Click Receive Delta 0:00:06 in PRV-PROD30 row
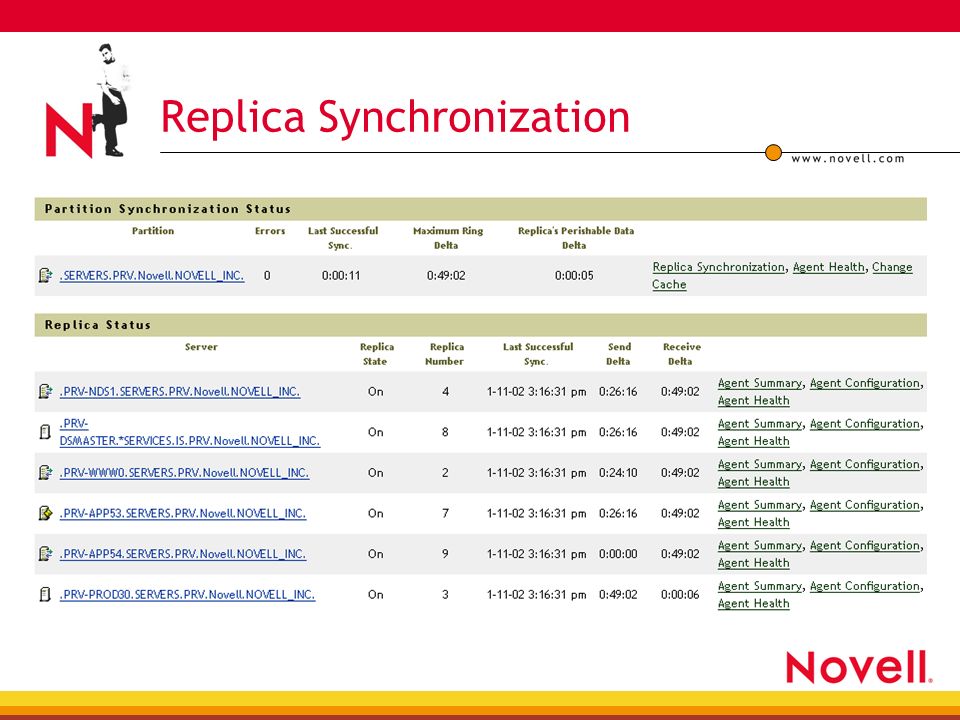This screenshot has width=960, height=720. point(680,594)
